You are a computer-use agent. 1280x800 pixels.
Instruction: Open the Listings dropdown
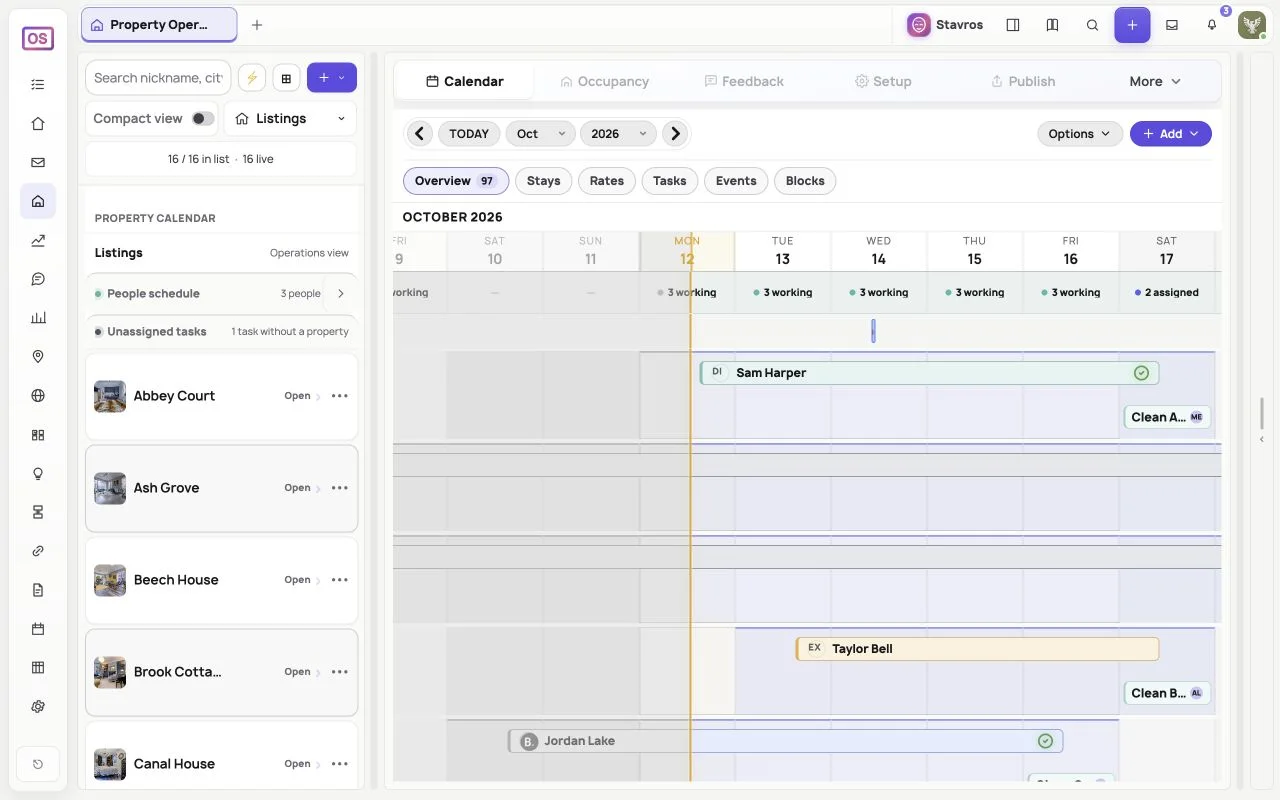coord(290,118)
